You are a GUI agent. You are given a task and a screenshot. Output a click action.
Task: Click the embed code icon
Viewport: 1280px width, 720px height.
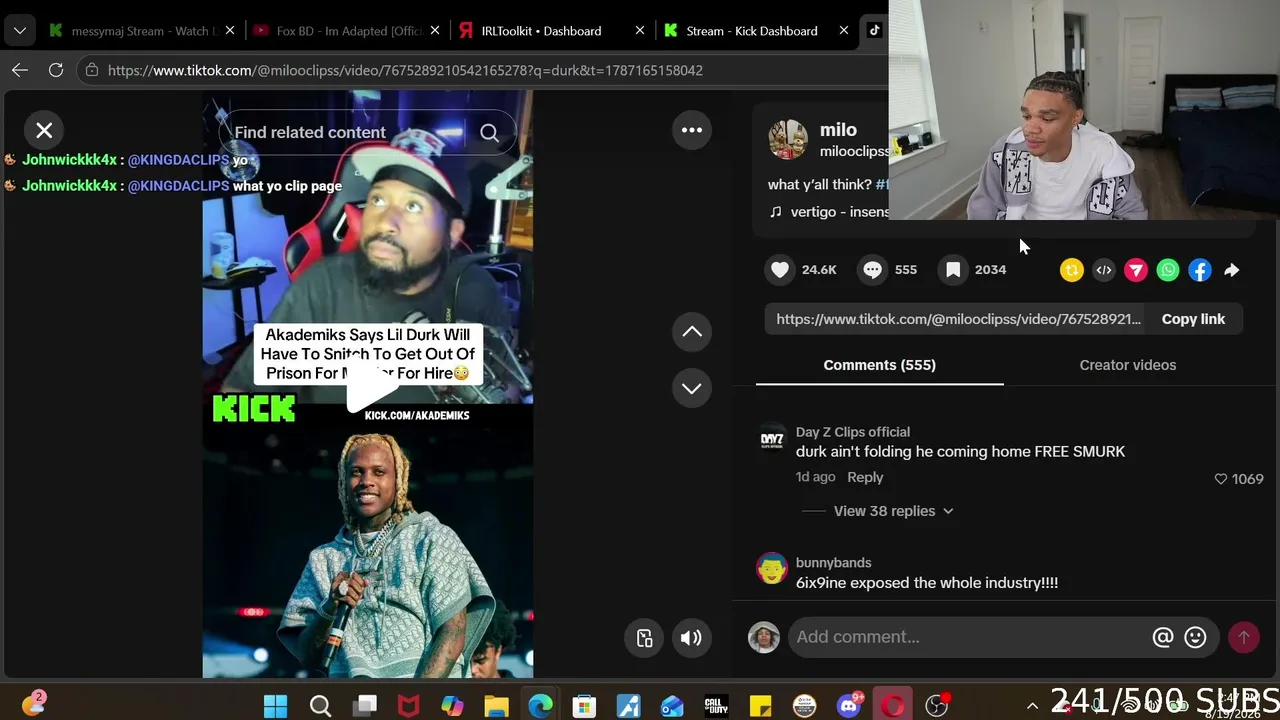click(1104, 270)
